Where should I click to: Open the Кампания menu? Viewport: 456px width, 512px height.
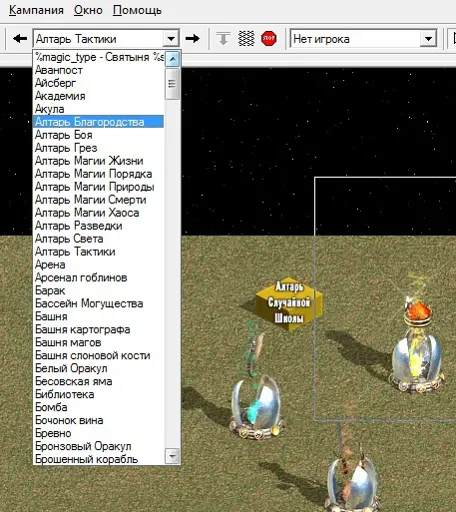click(36, 10)
